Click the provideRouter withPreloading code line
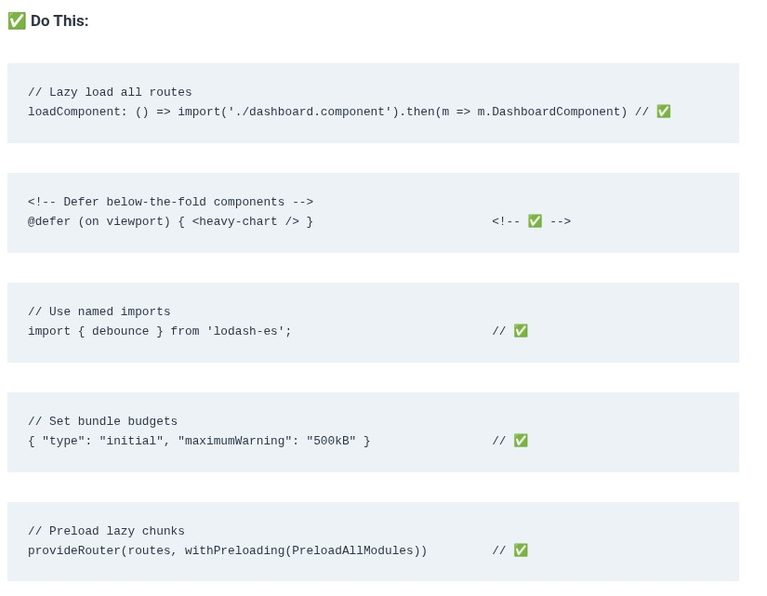The height and width of the screenshot is (596, 767). [x=227, y=550]
